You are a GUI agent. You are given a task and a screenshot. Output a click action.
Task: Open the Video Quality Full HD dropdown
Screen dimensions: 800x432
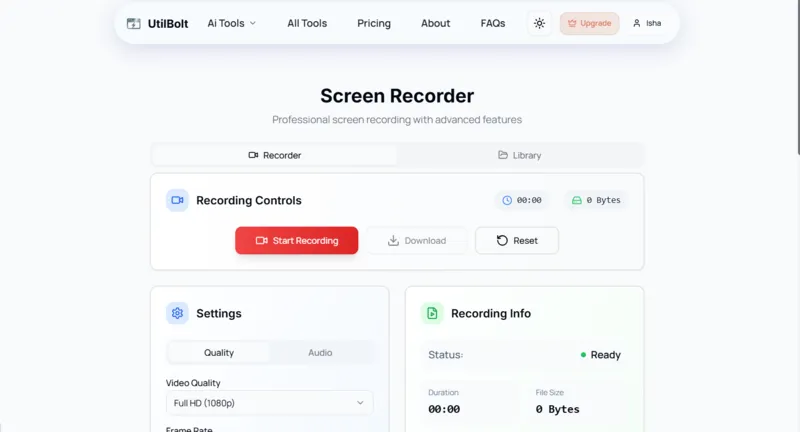[269, 403]
